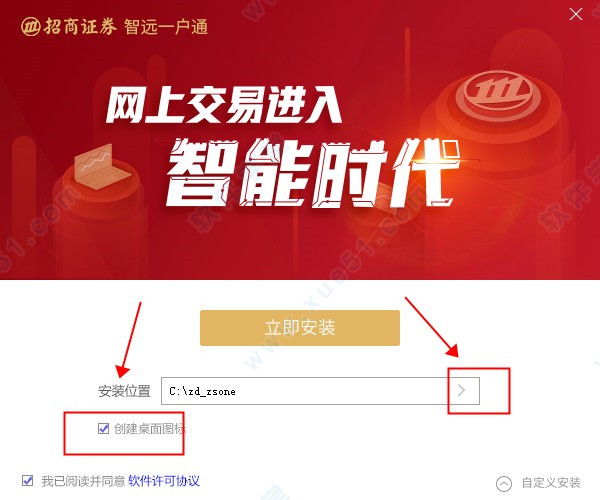Screen dimensions: 600x500
Task: Open the 软件许可协议 link
Action: click(164, 481)
